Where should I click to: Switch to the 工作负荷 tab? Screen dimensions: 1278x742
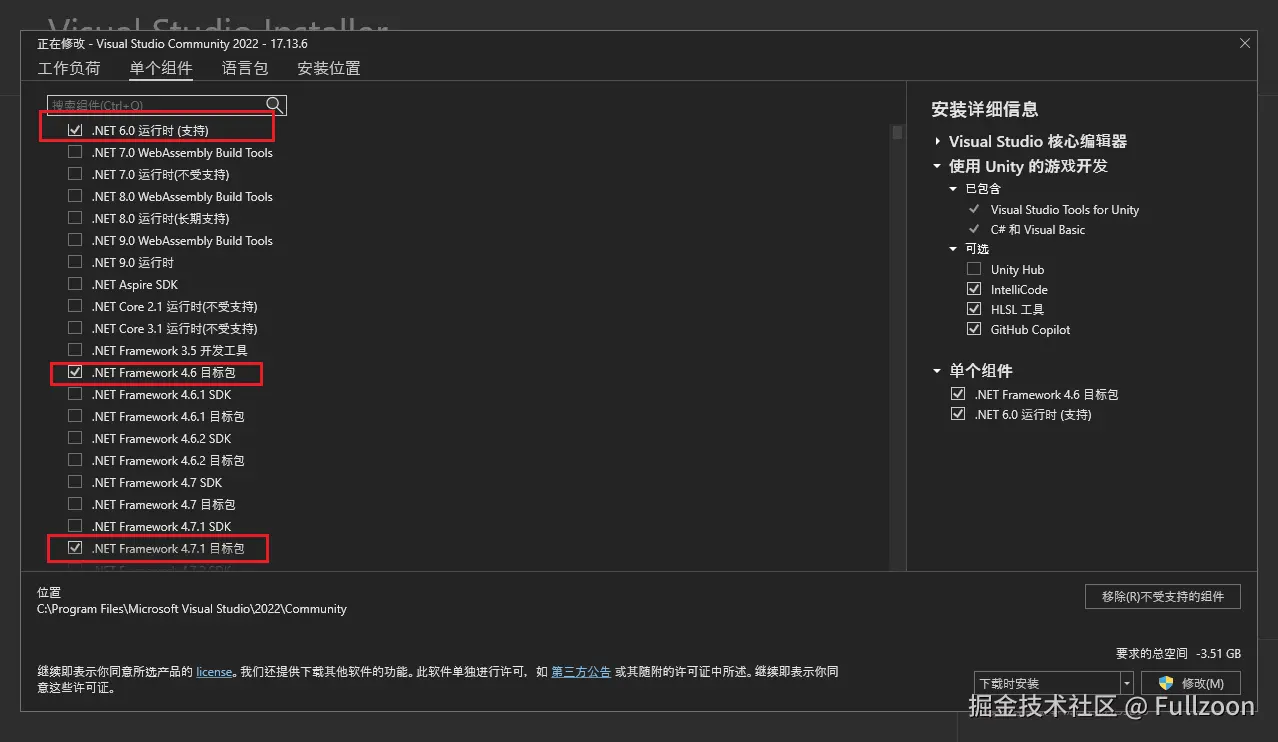pyautogui.click(x=69, y=69)
